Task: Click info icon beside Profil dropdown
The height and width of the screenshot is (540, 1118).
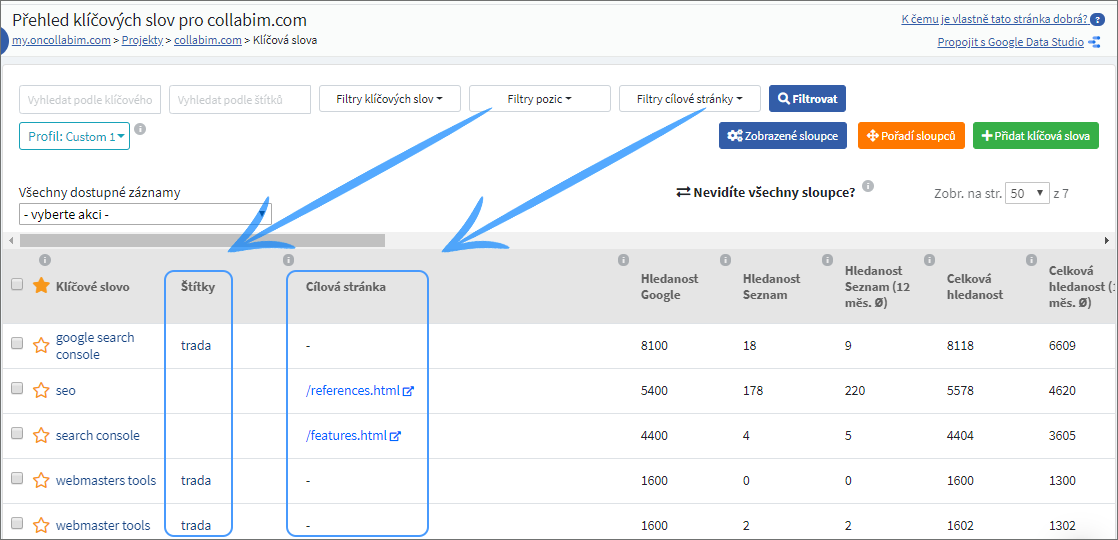Action: [140, 129]
